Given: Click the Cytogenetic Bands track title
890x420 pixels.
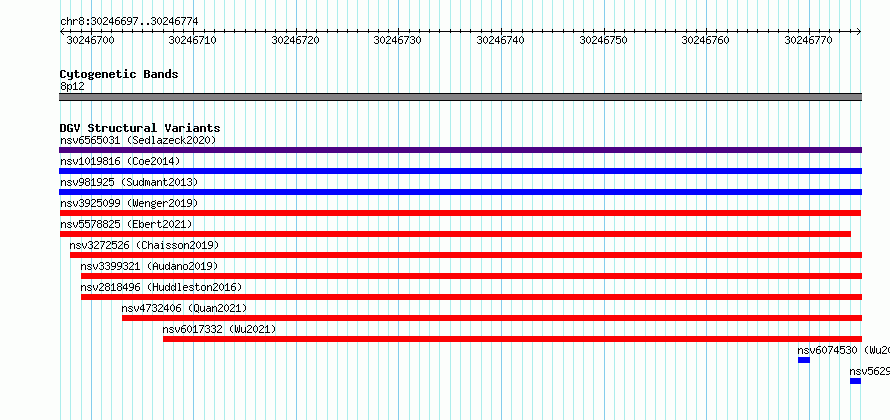Looking at the screenshot, I should coord(119,74).
